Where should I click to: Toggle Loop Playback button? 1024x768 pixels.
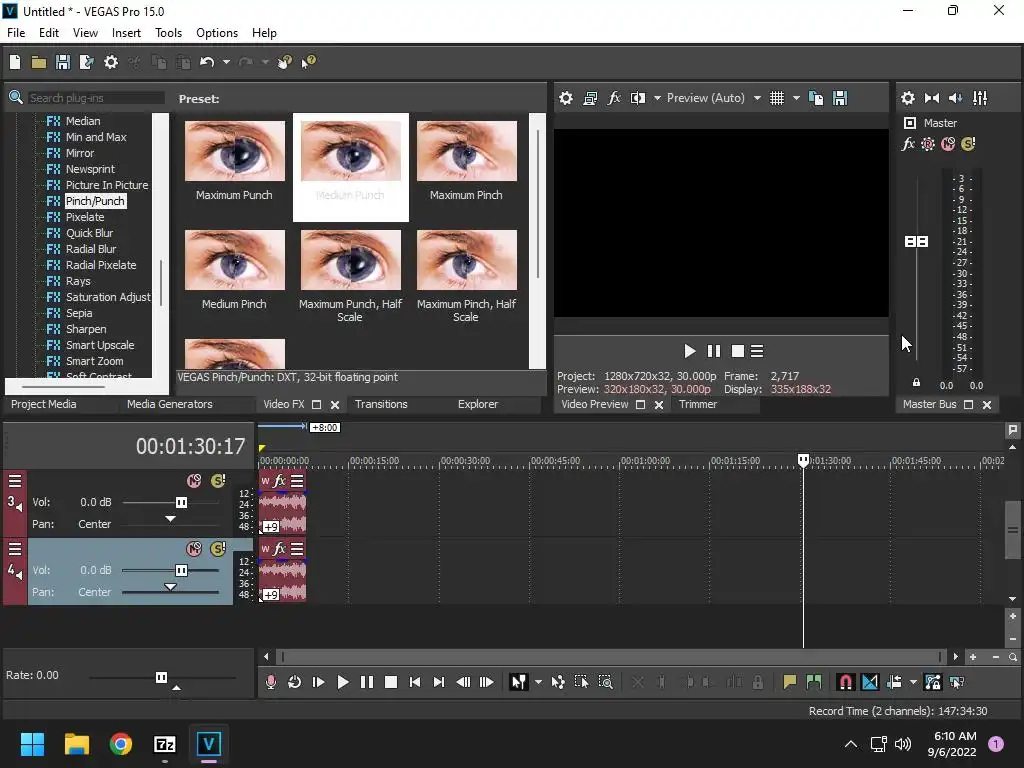click(x=295, y=682)
